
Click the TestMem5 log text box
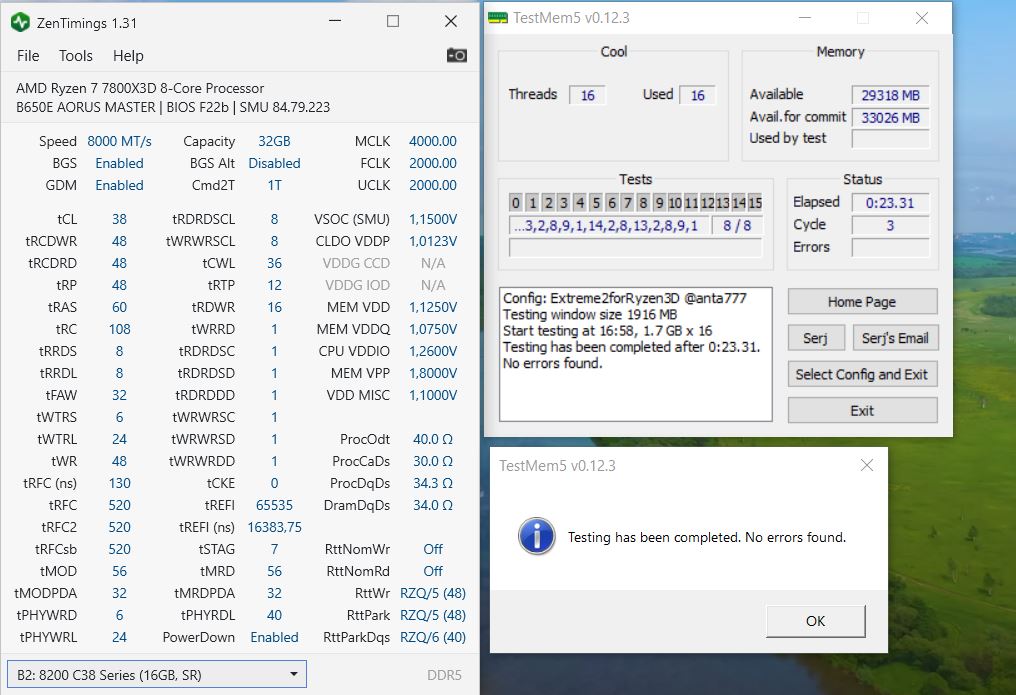[636, 354]
